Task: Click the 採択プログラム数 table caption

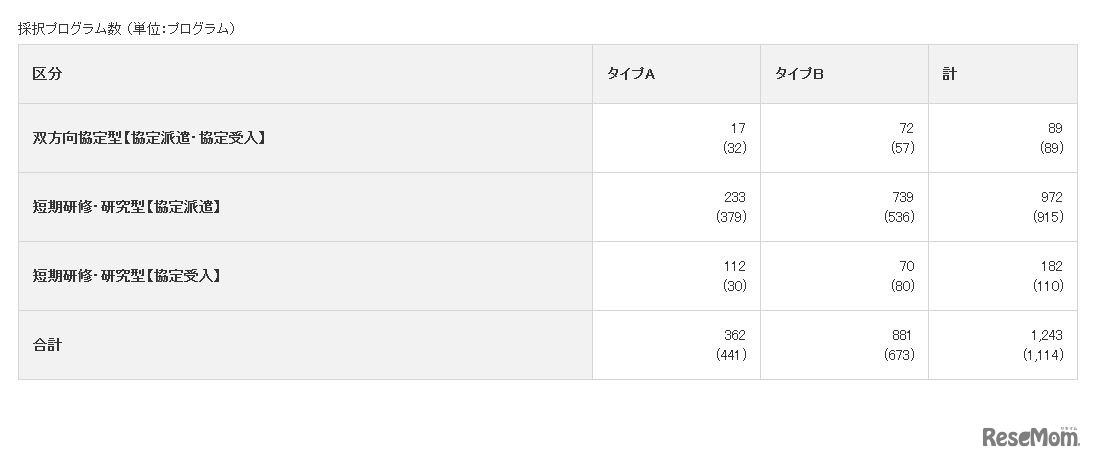Action: (126, 29)
